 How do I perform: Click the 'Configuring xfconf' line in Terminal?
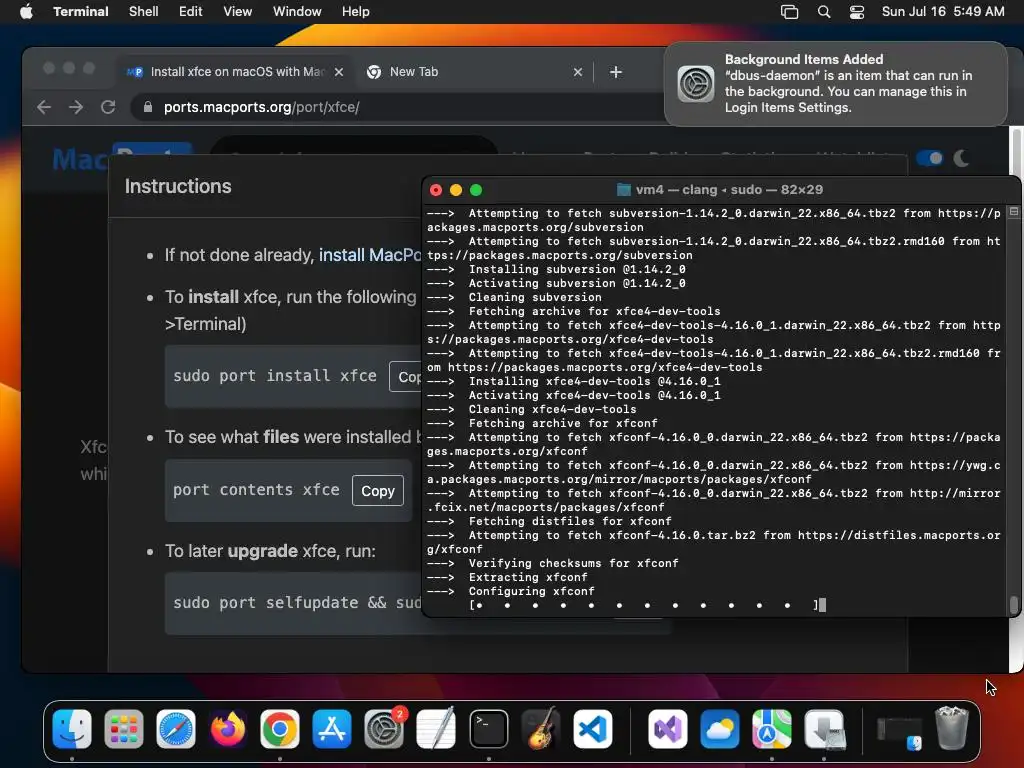click(x=531, y=591)
